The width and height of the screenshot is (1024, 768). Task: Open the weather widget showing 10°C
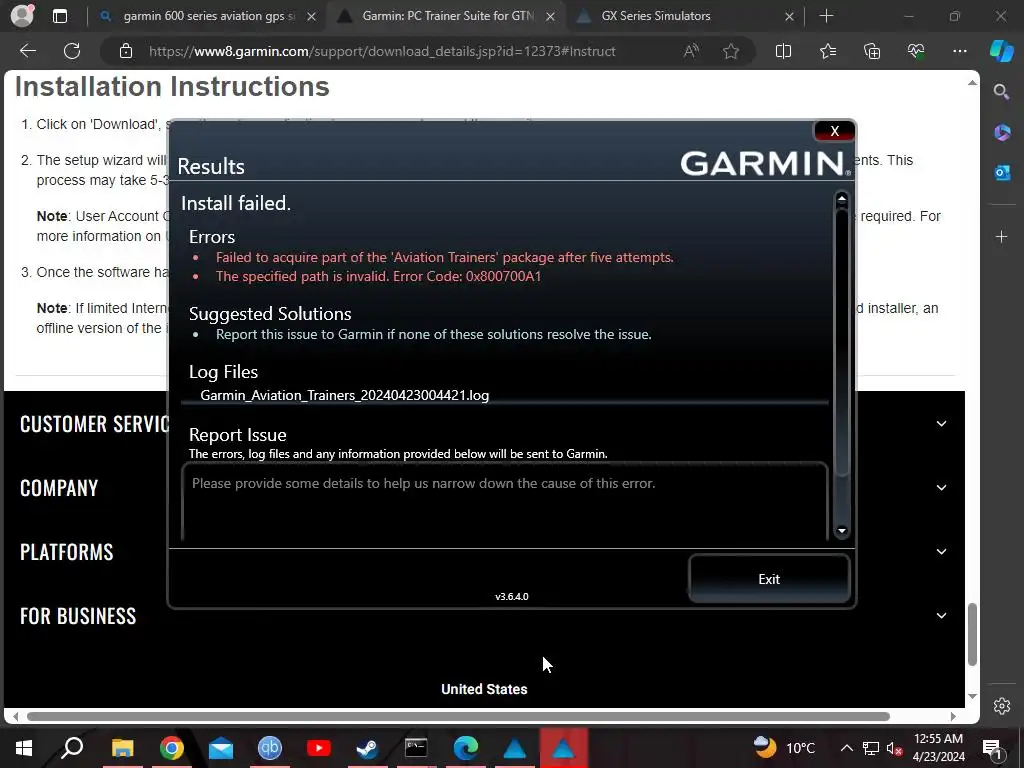point(784,748)
